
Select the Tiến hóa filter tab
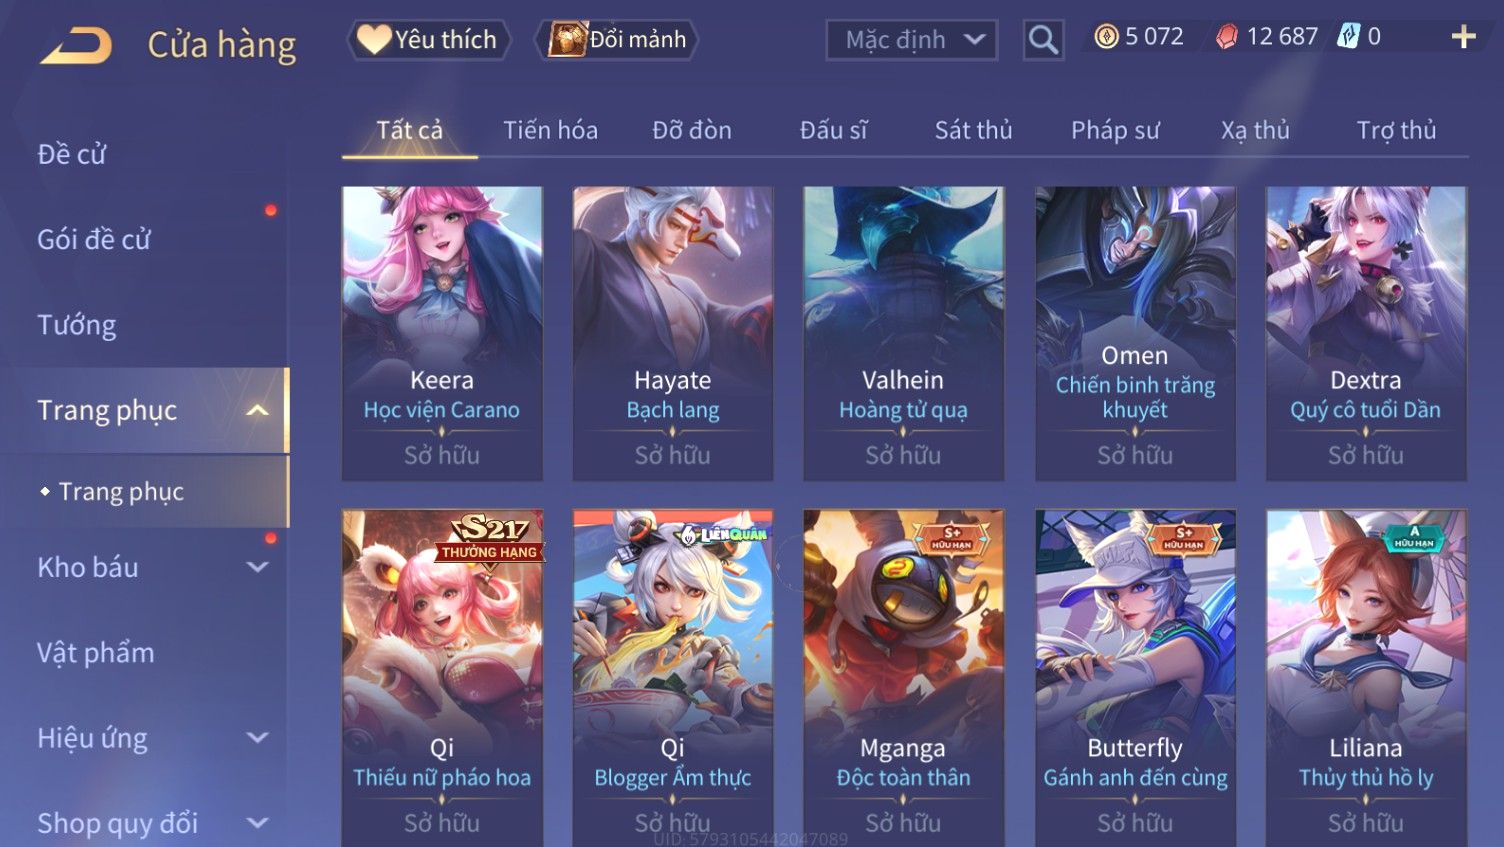(x=550, y=130)
